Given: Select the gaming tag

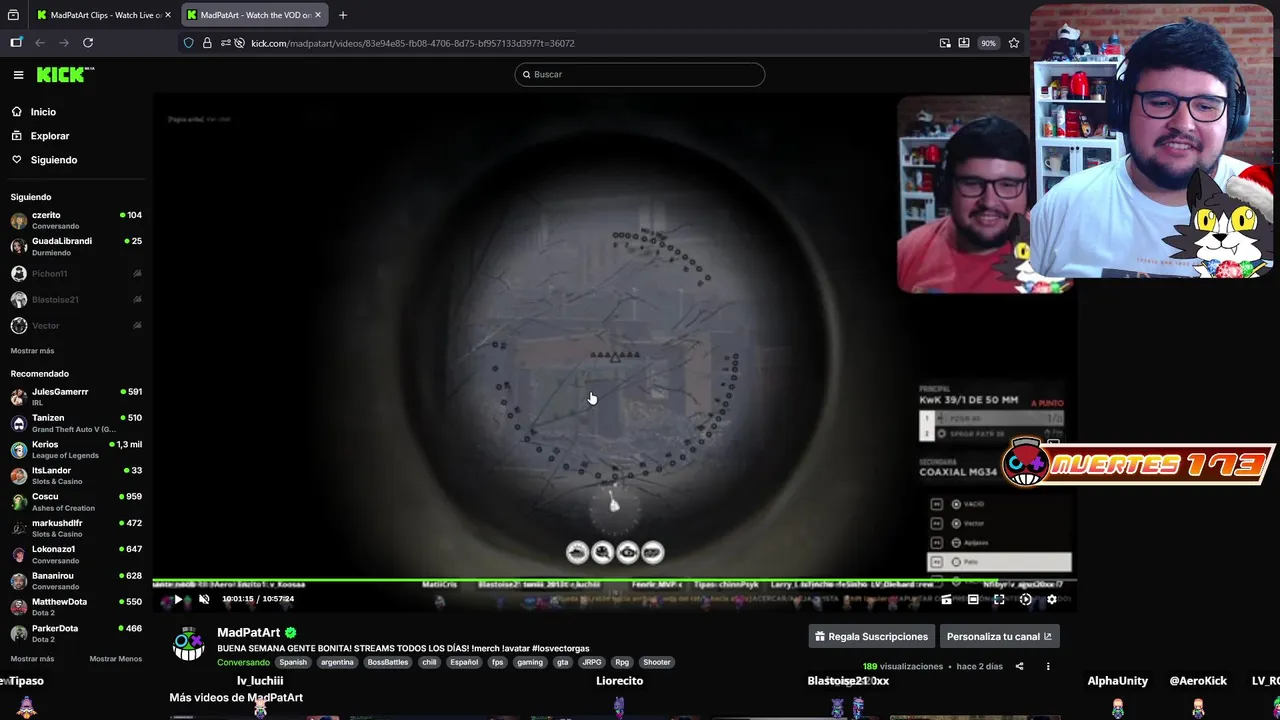Looking at the screenshot, I should 530,662.
